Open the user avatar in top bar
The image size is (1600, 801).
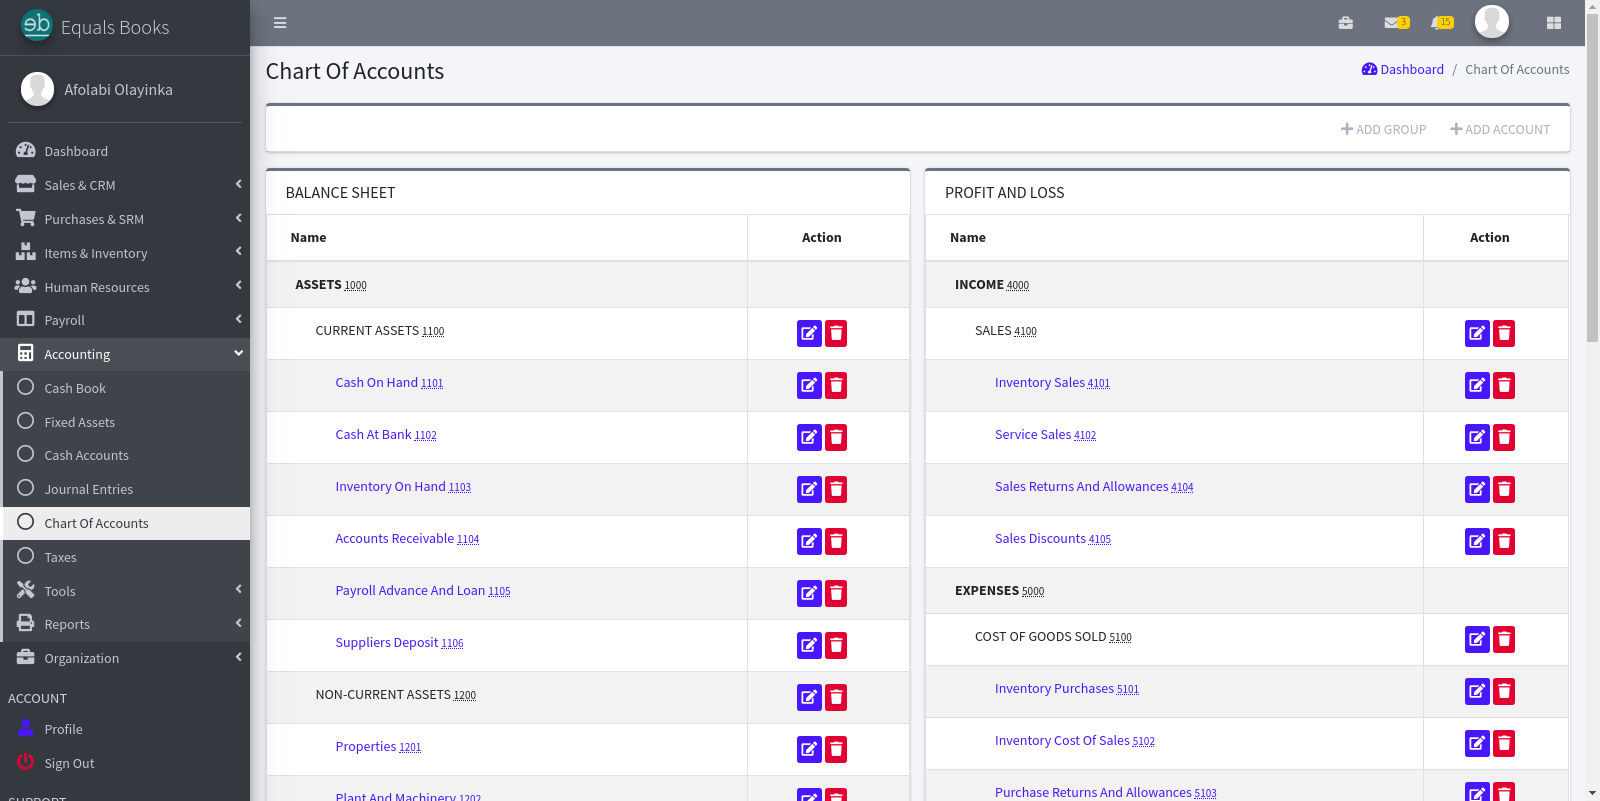(1492, 22)
